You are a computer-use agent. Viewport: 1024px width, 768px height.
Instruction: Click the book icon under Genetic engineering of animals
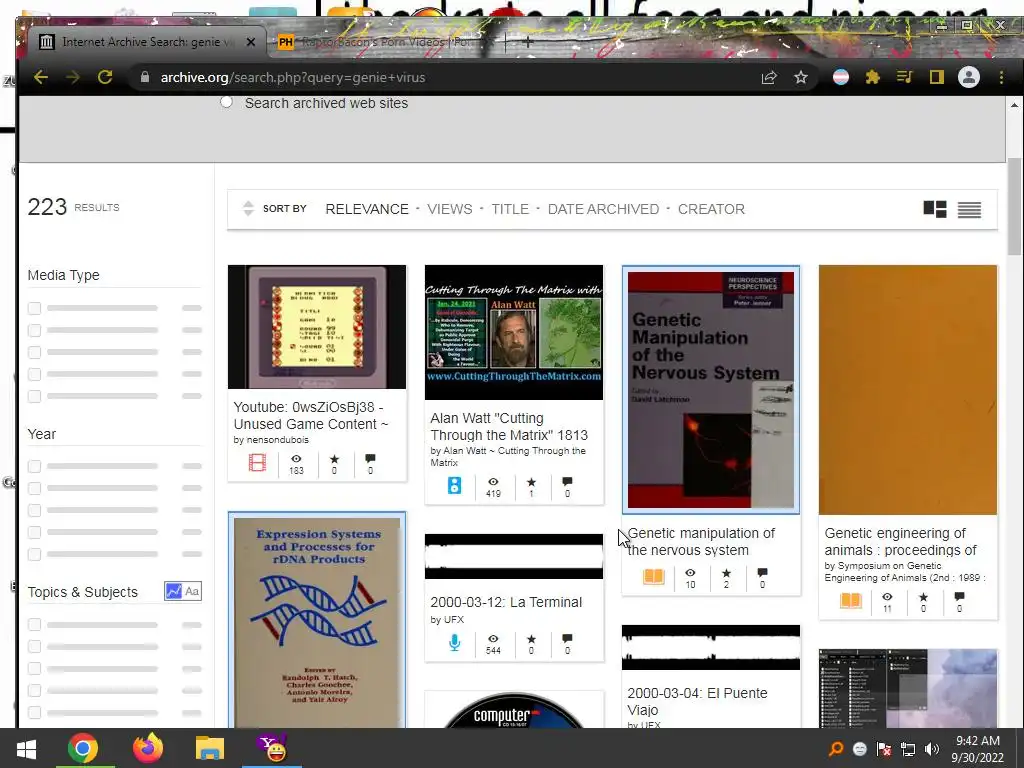[x=850, y=600]
